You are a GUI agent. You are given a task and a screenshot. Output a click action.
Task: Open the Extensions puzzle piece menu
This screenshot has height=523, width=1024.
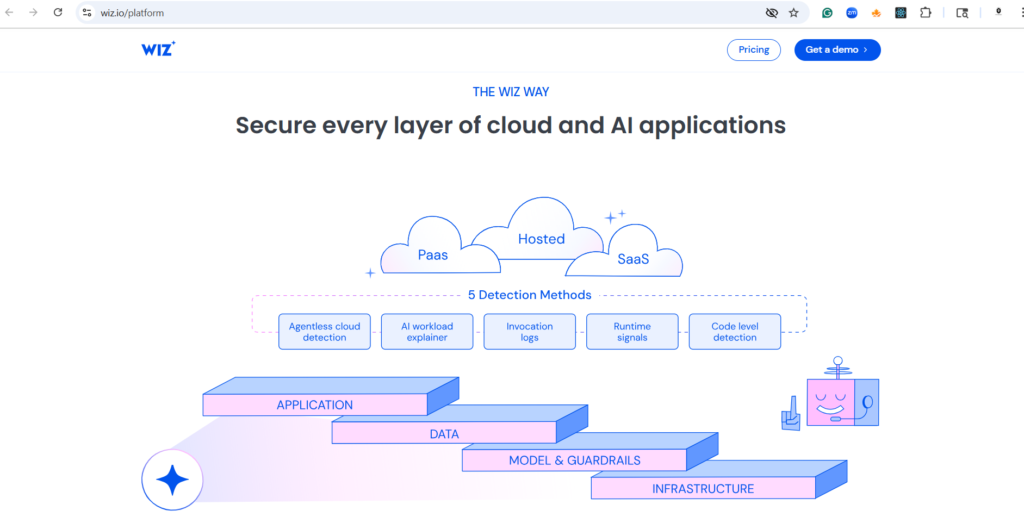pyautogui.click(x=925, y=13)
